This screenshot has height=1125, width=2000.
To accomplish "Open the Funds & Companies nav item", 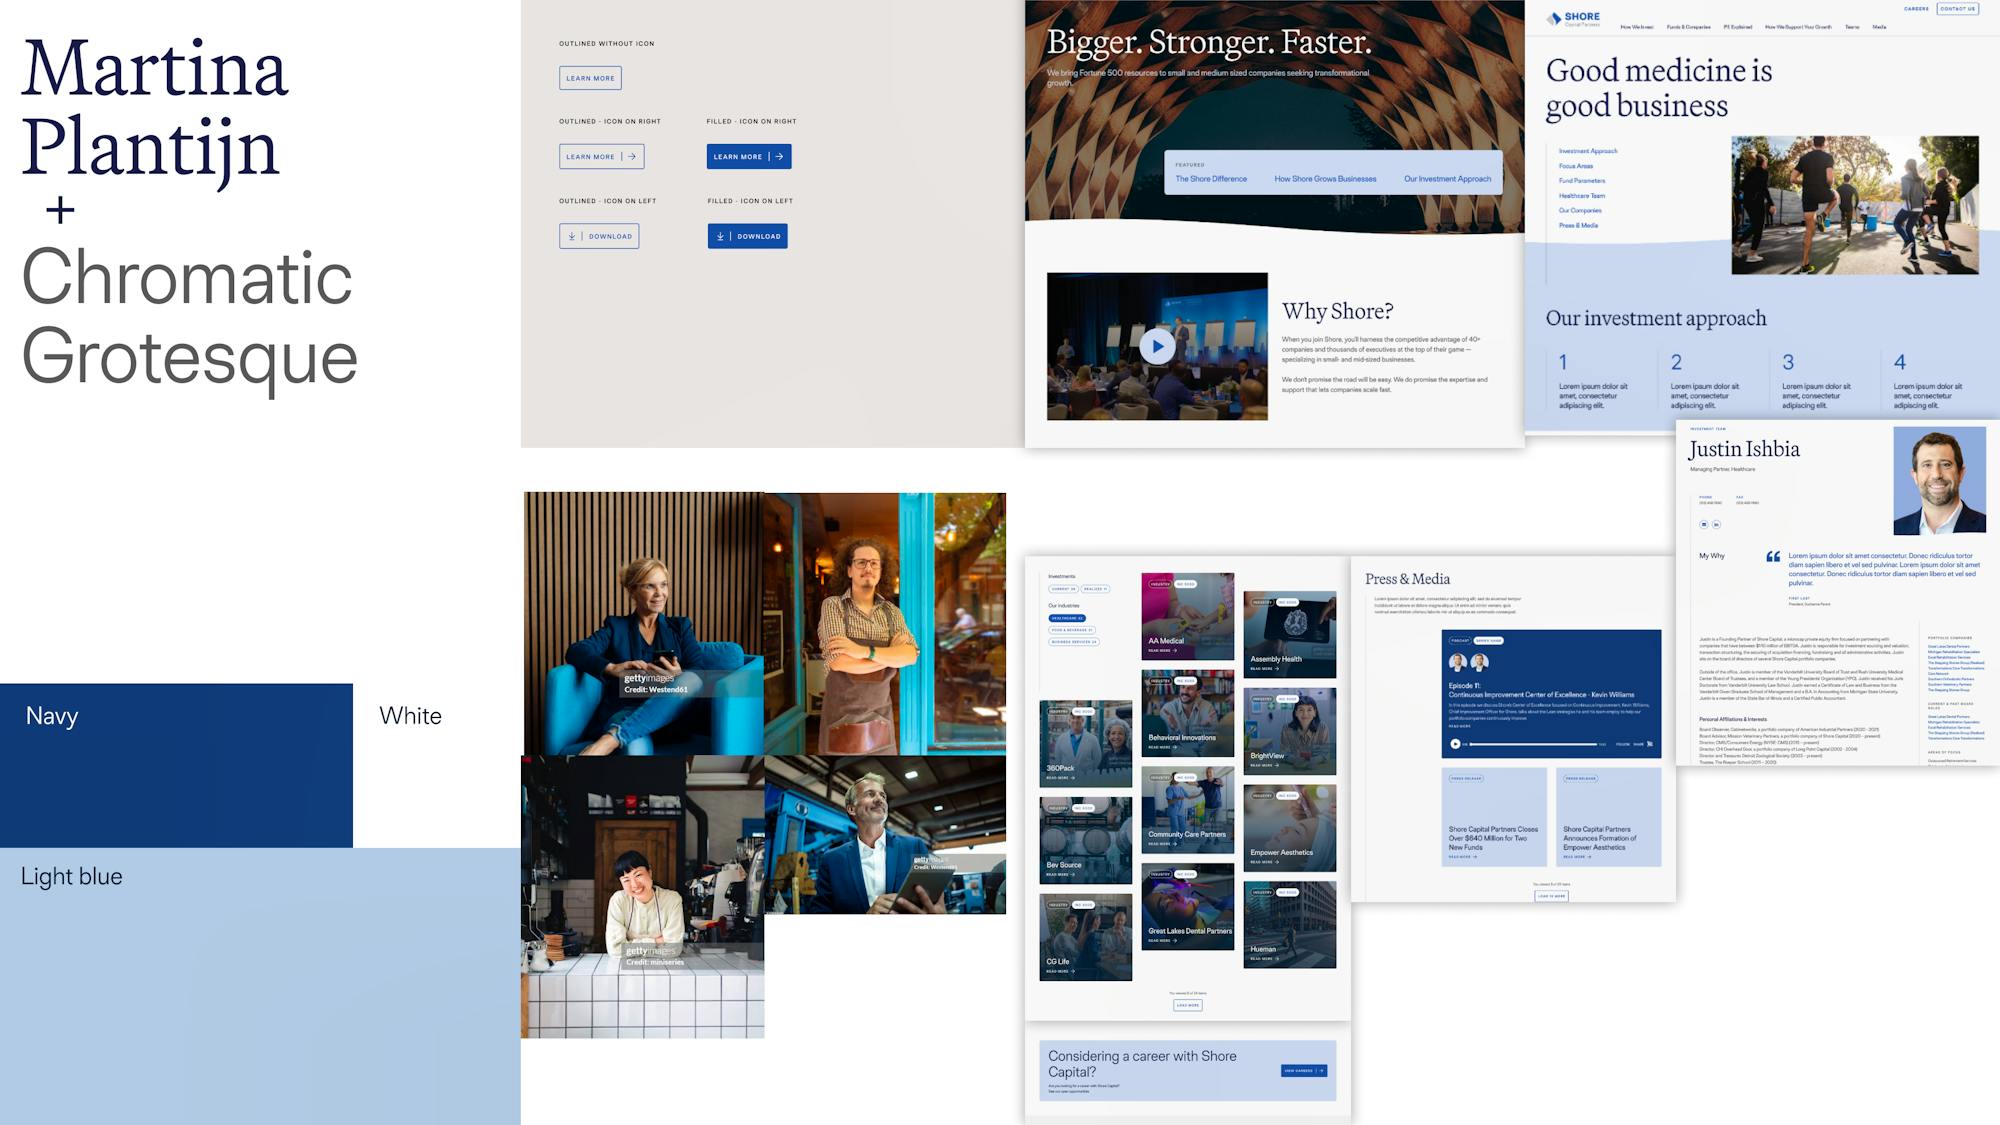I will (x=1688, y=27).
